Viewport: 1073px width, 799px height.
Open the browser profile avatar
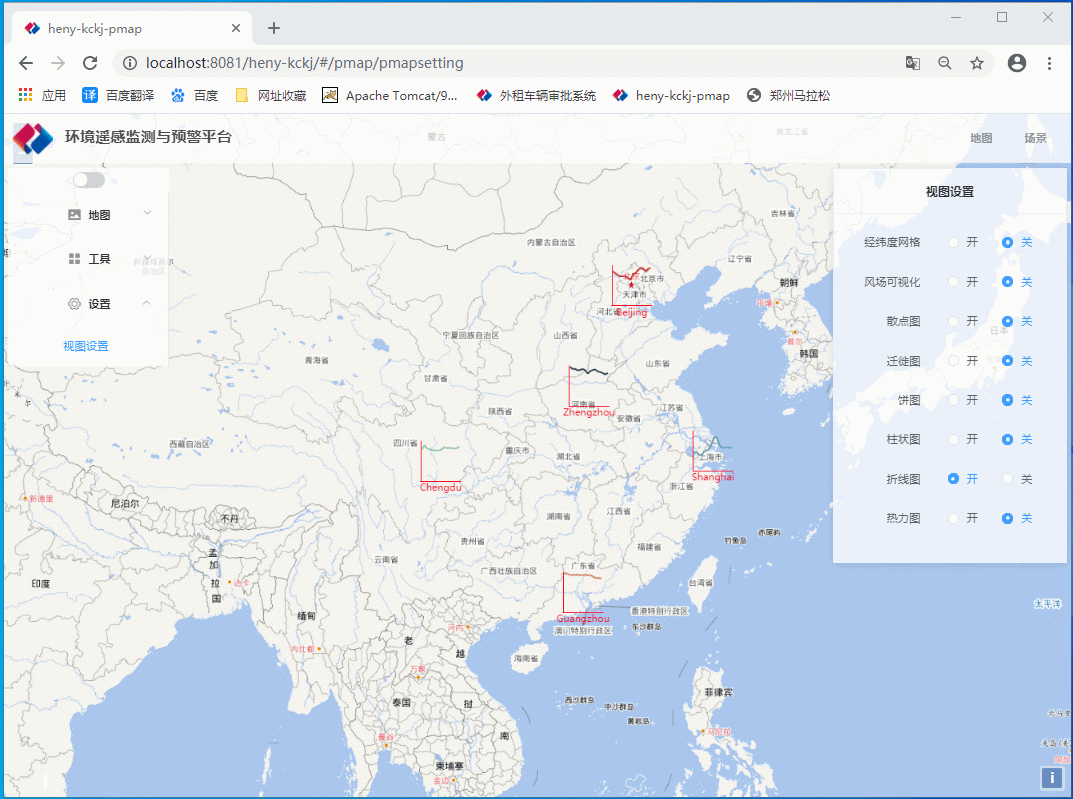pyautogui.click(x=1017, y=63)
